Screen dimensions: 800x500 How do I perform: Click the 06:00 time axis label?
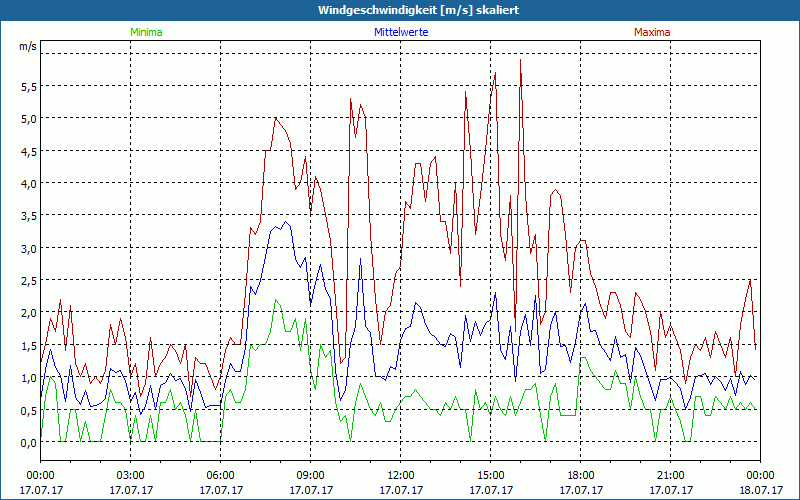pos(220,476)
